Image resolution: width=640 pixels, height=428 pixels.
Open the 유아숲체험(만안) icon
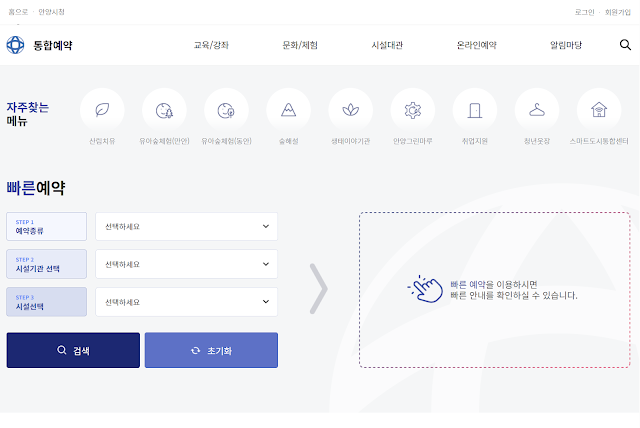coord(164,110)
